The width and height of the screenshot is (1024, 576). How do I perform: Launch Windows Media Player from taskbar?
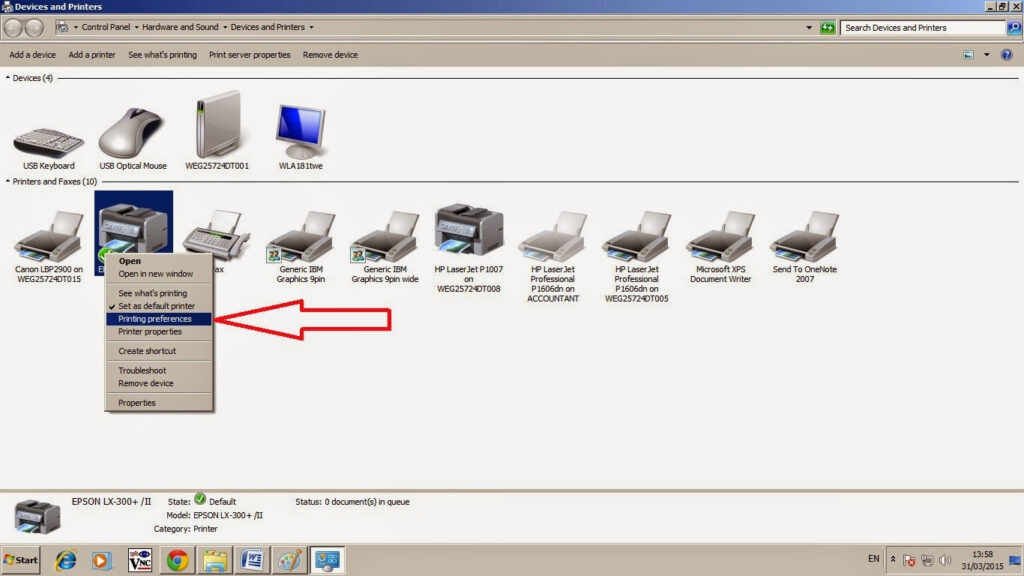tap(101, 560)
